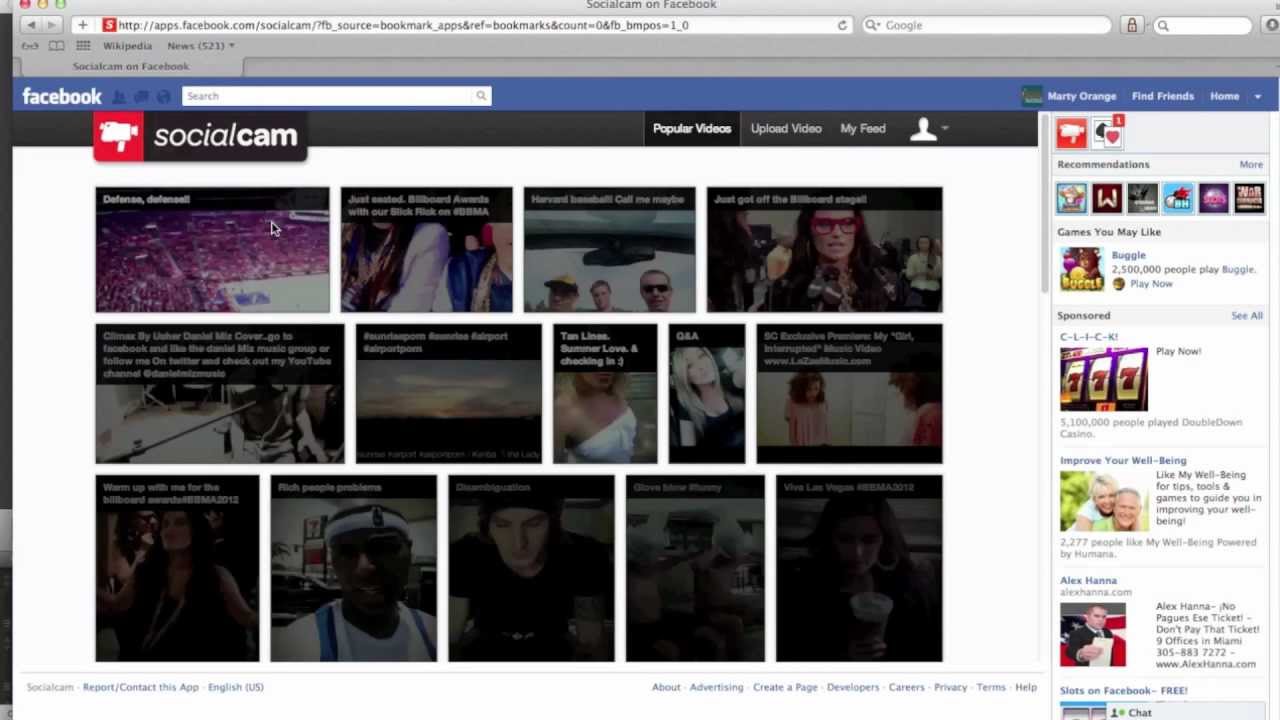Click the Facebook logo
This screenshot has height=720, width=1280.
click(x=62, y=96)
